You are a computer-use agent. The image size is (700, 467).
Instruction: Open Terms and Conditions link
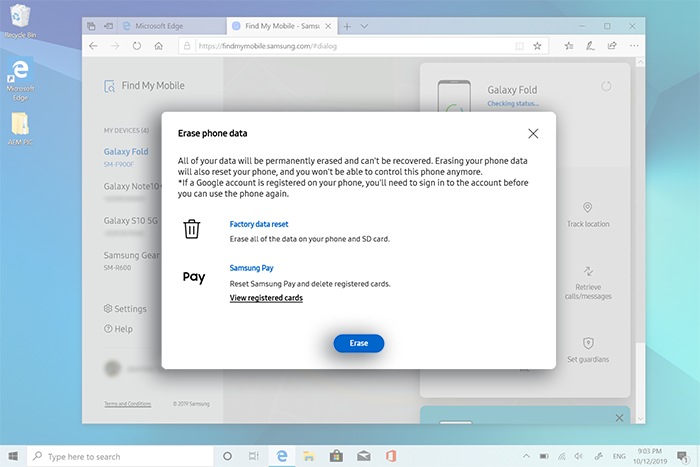(x=128, y=404)
